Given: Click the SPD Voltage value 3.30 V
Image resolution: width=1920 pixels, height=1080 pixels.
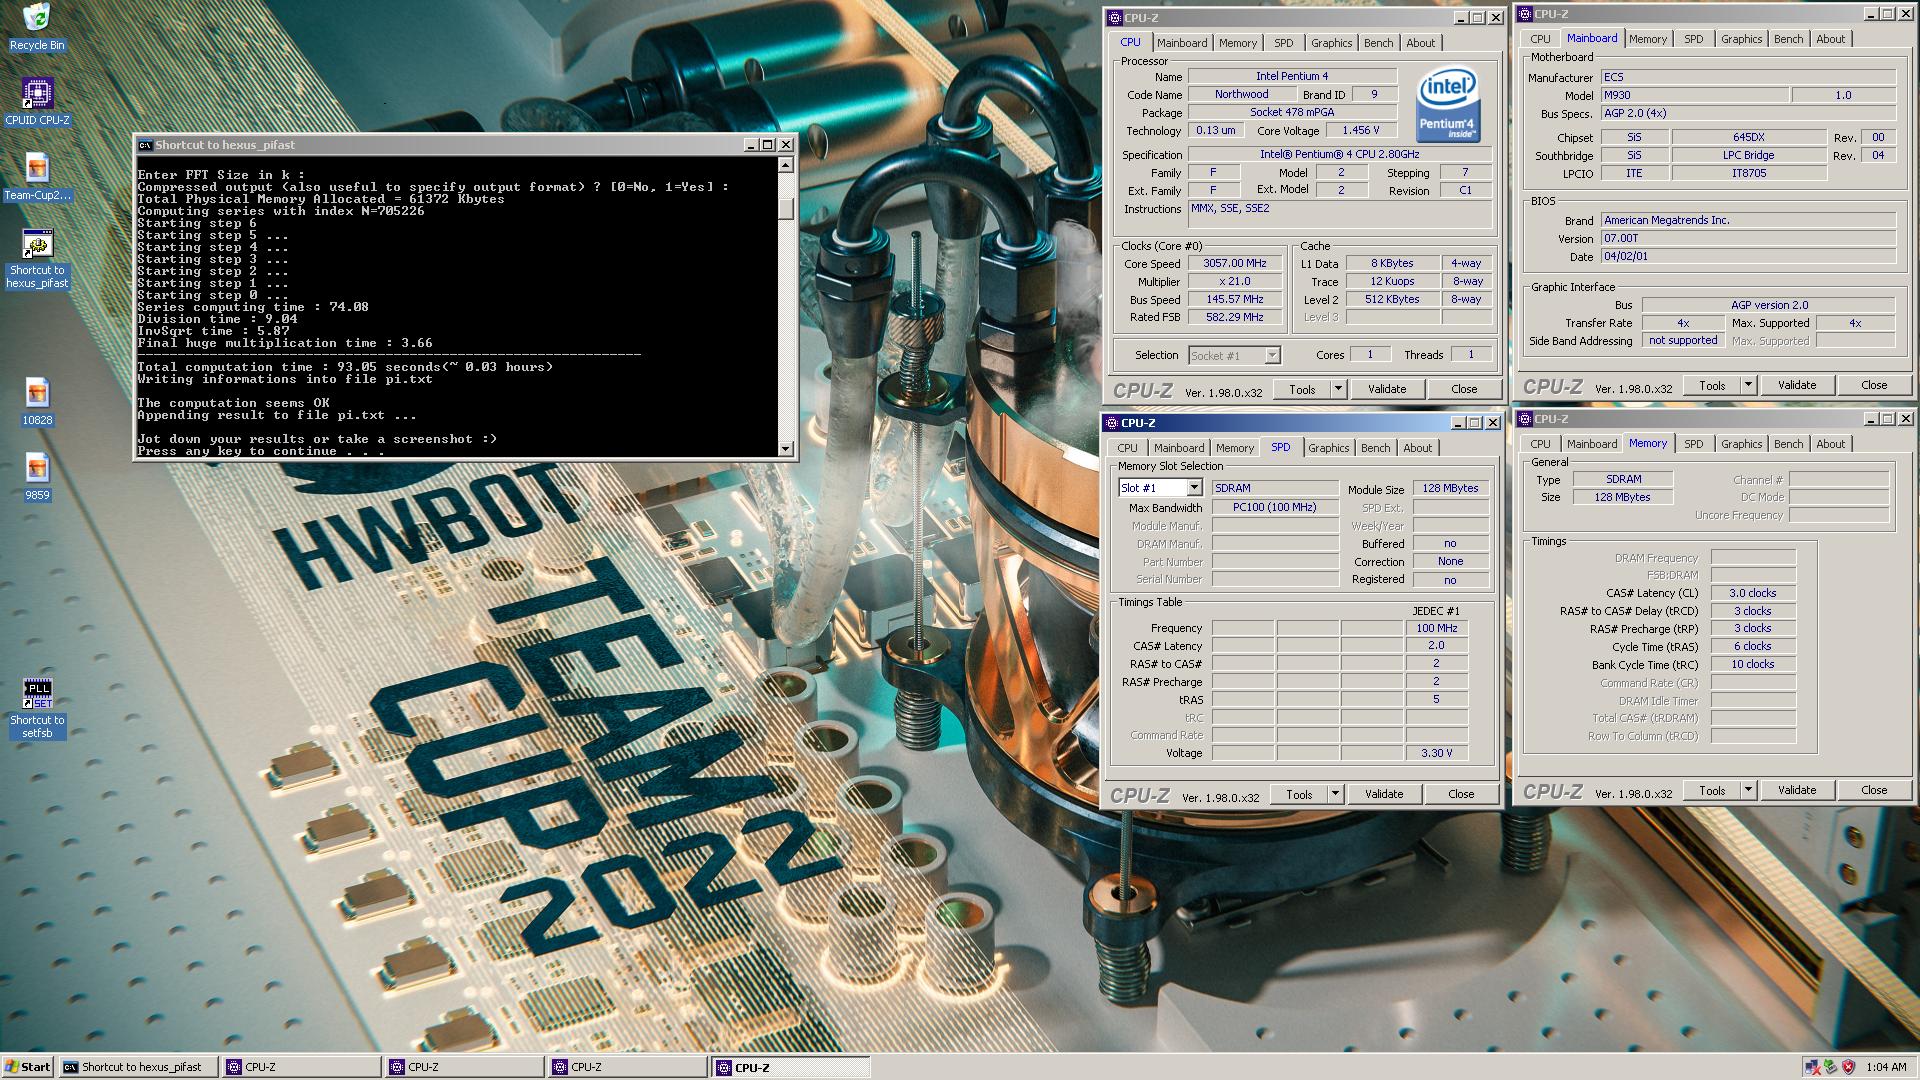Looking at the screenshot, I should point(1436,753).
